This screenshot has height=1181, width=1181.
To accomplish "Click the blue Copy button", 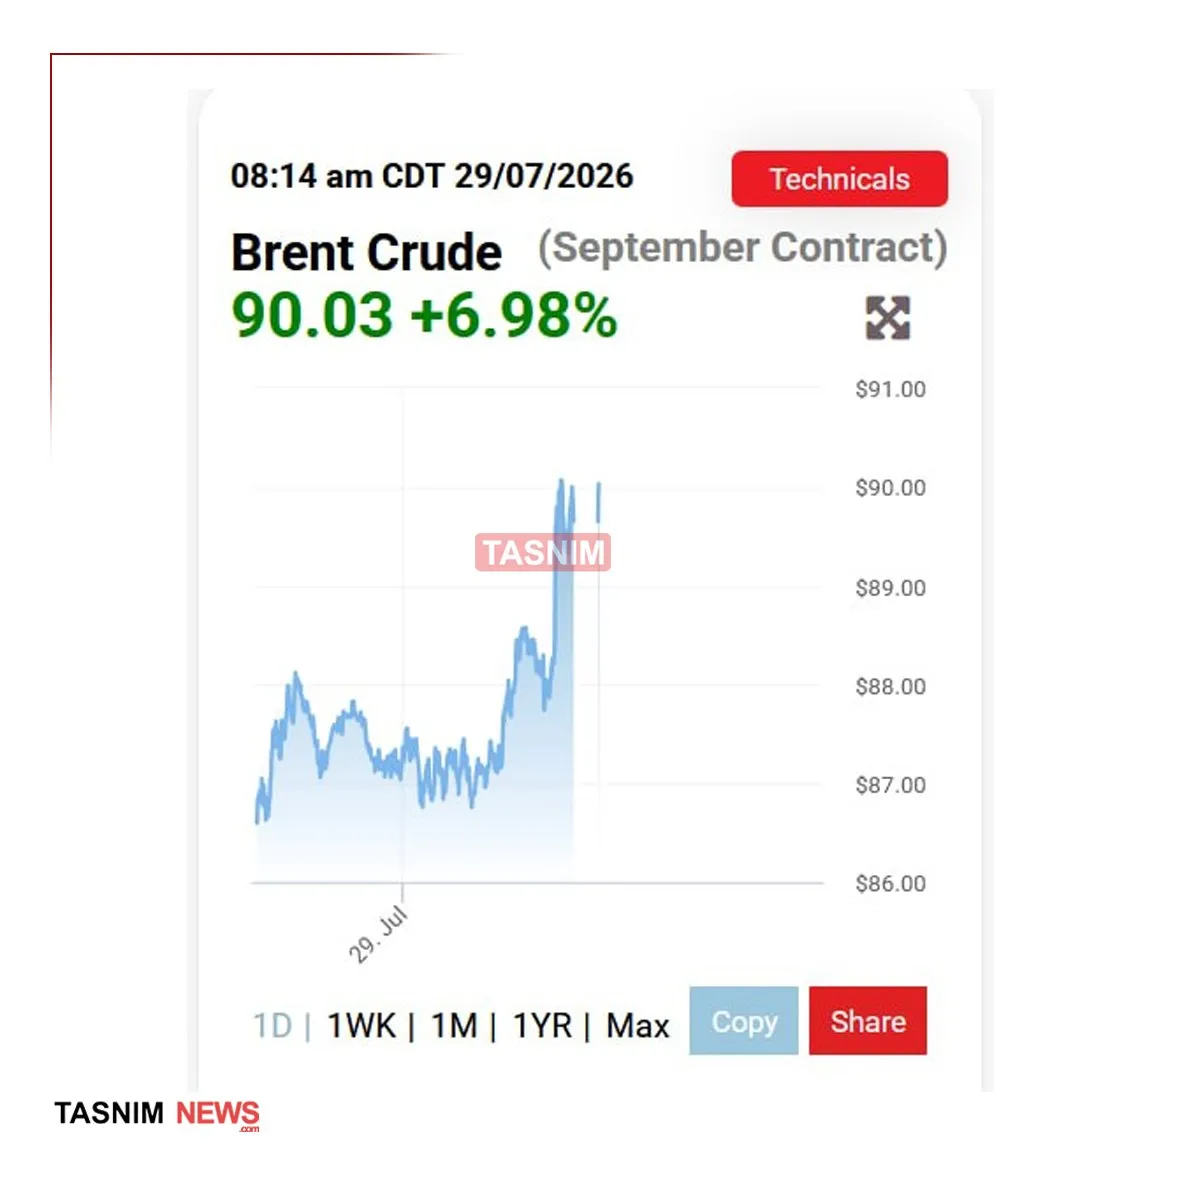I will pyautogui.click(x=743, y=1021).
